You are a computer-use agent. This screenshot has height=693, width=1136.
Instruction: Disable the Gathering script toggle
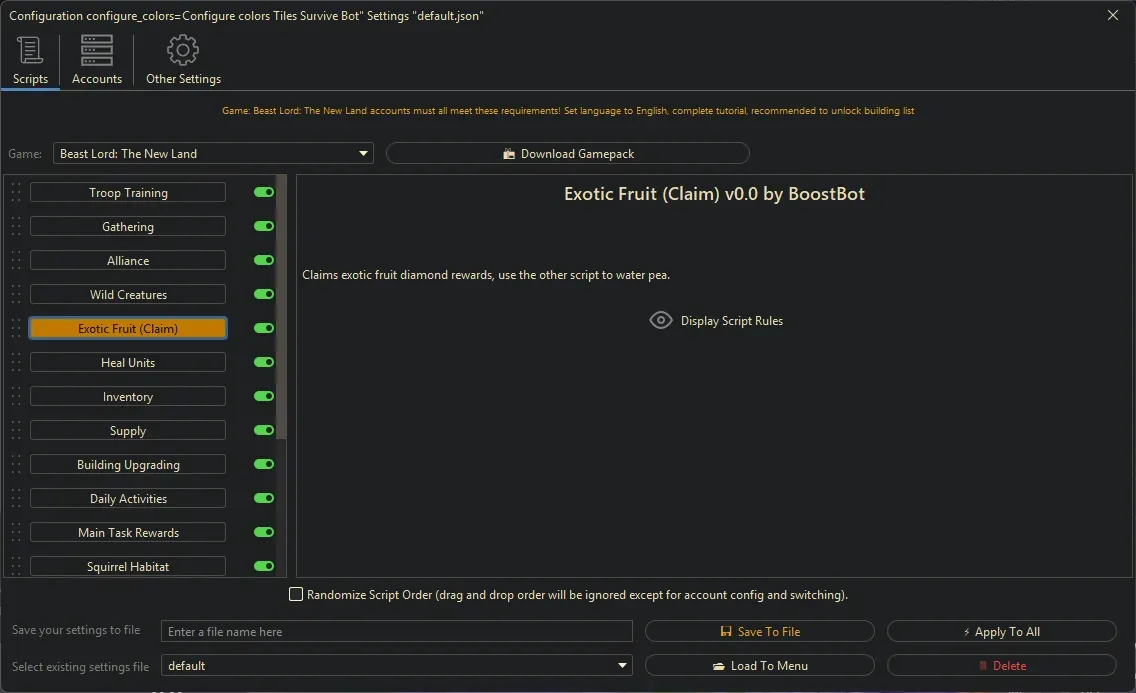[263, 226]
